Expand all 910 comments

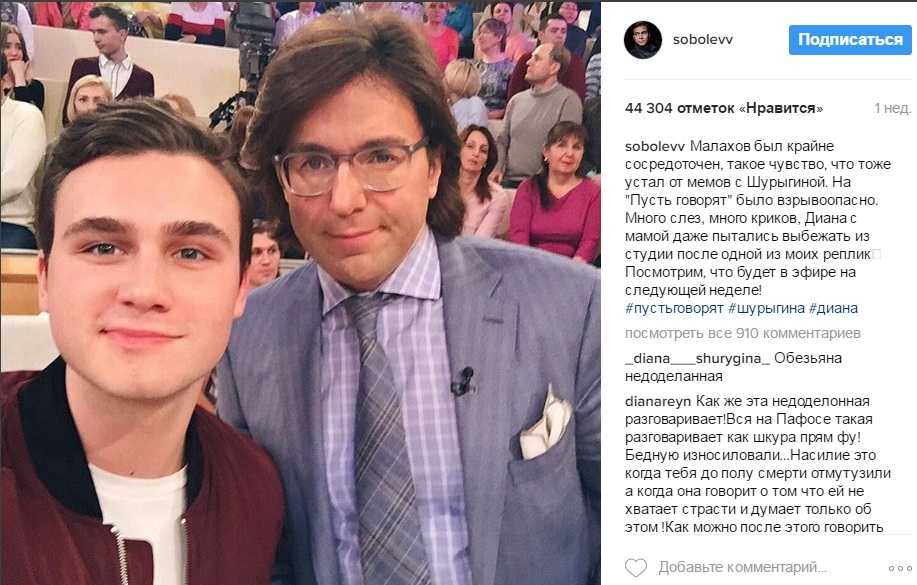[743, 333]
